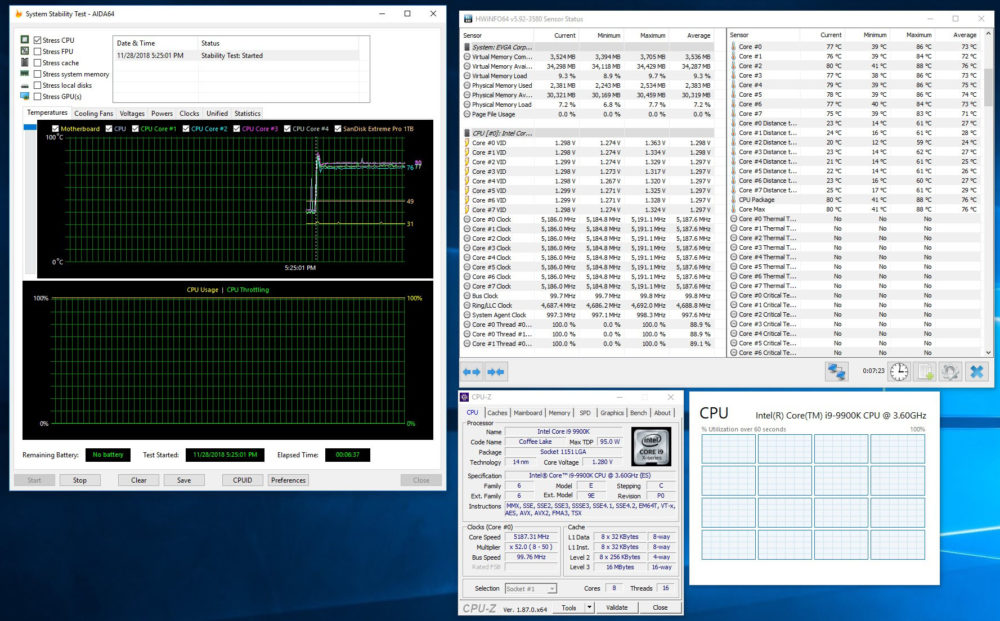Open the Bench tab in CPU-Z
The height and width of the screenshot is (621, 1000).
point(638,413)
